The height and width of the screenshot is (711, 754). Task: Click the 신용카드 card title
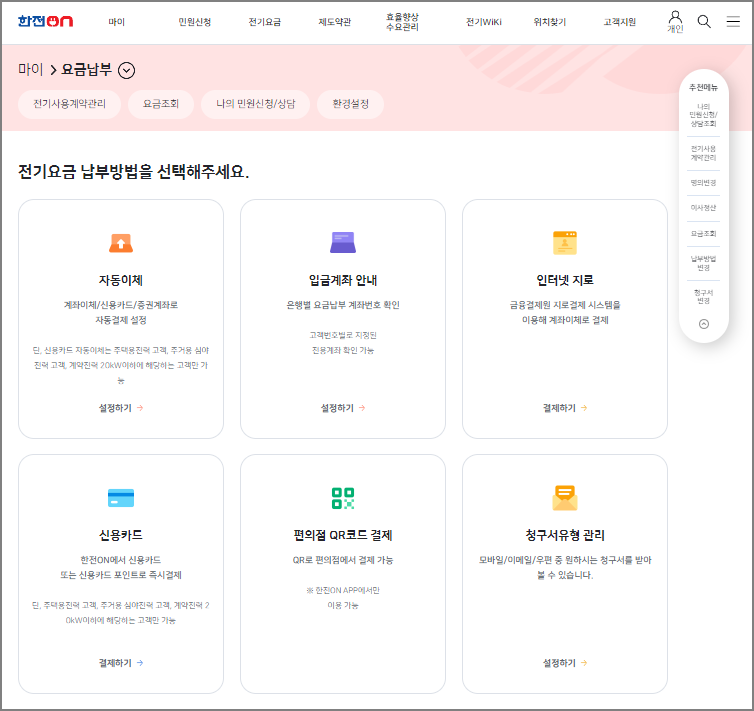[121, 535]
